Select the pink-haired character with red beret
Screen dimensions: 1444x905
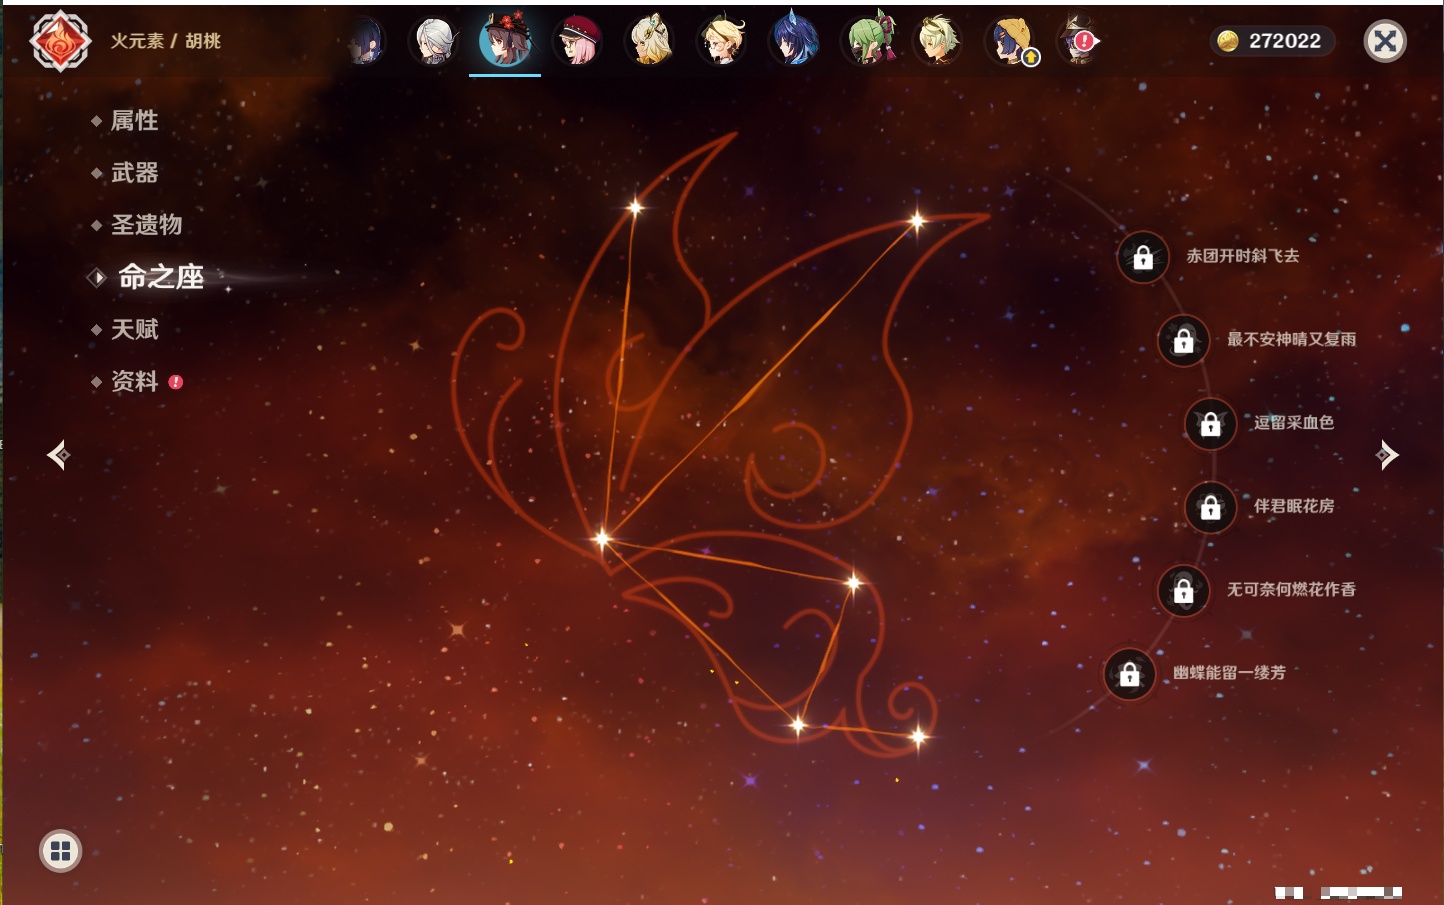[578, 42]
